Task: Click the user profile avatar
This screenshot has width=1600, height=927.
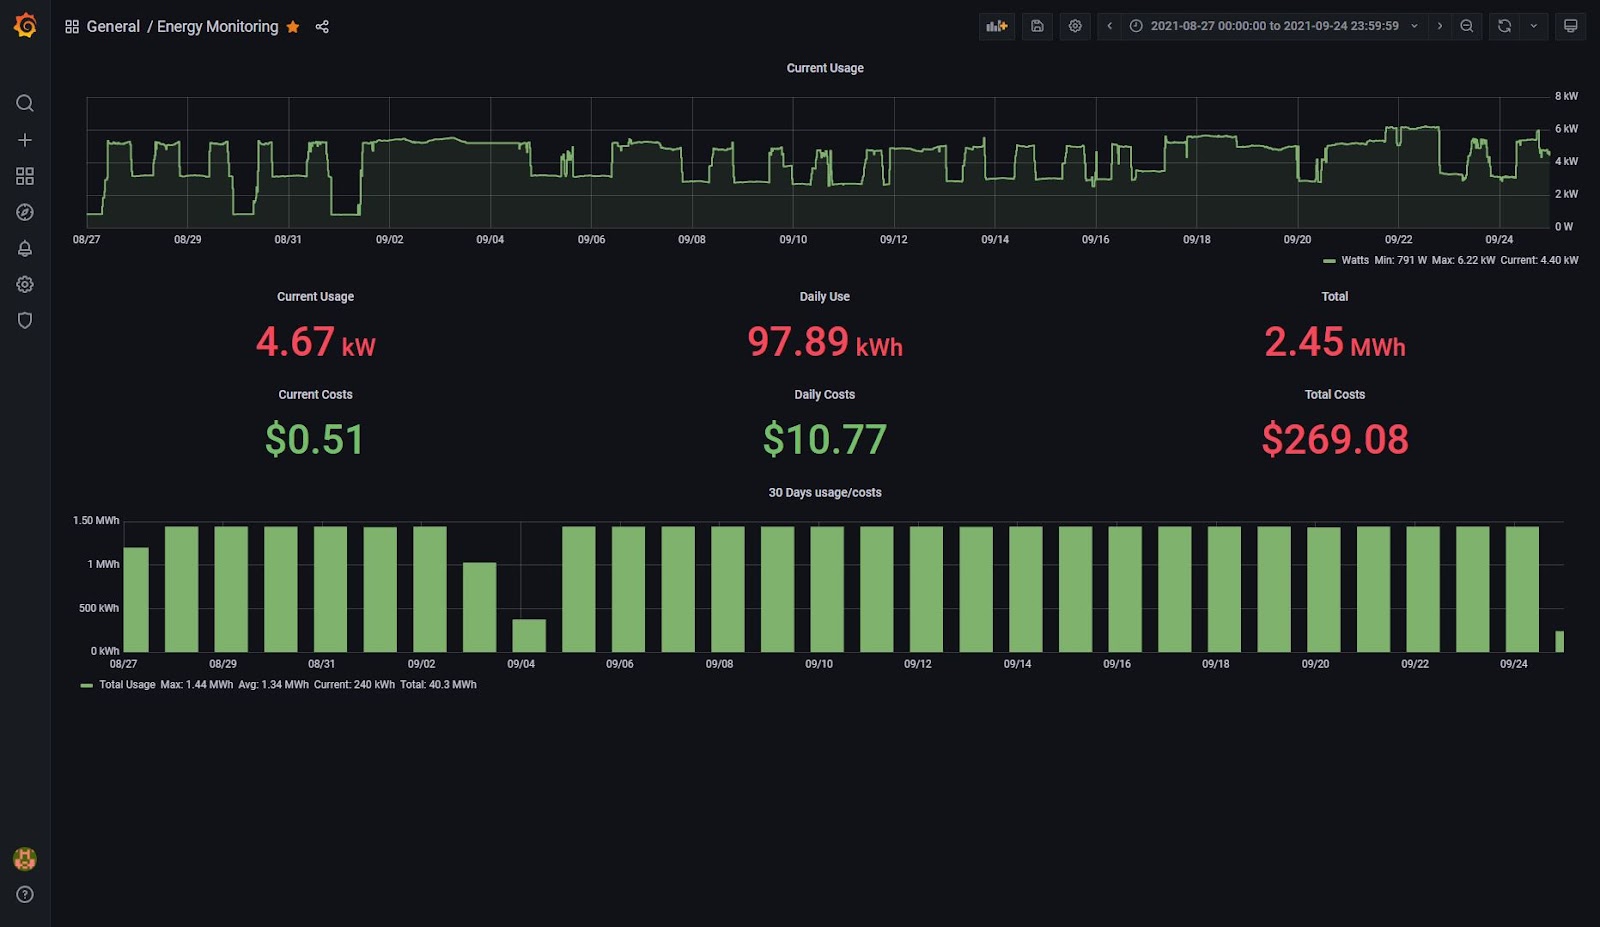Action: (25, 858)
